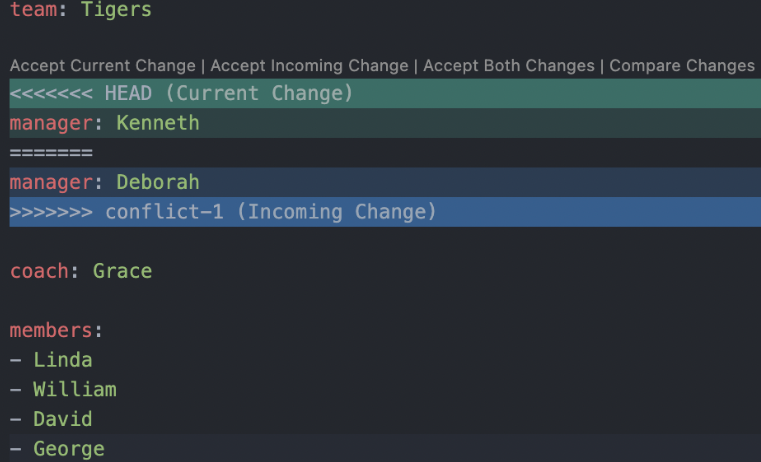Click the team key on first line
The height and width of the screenshot is (462, 761).
point(33,12)
